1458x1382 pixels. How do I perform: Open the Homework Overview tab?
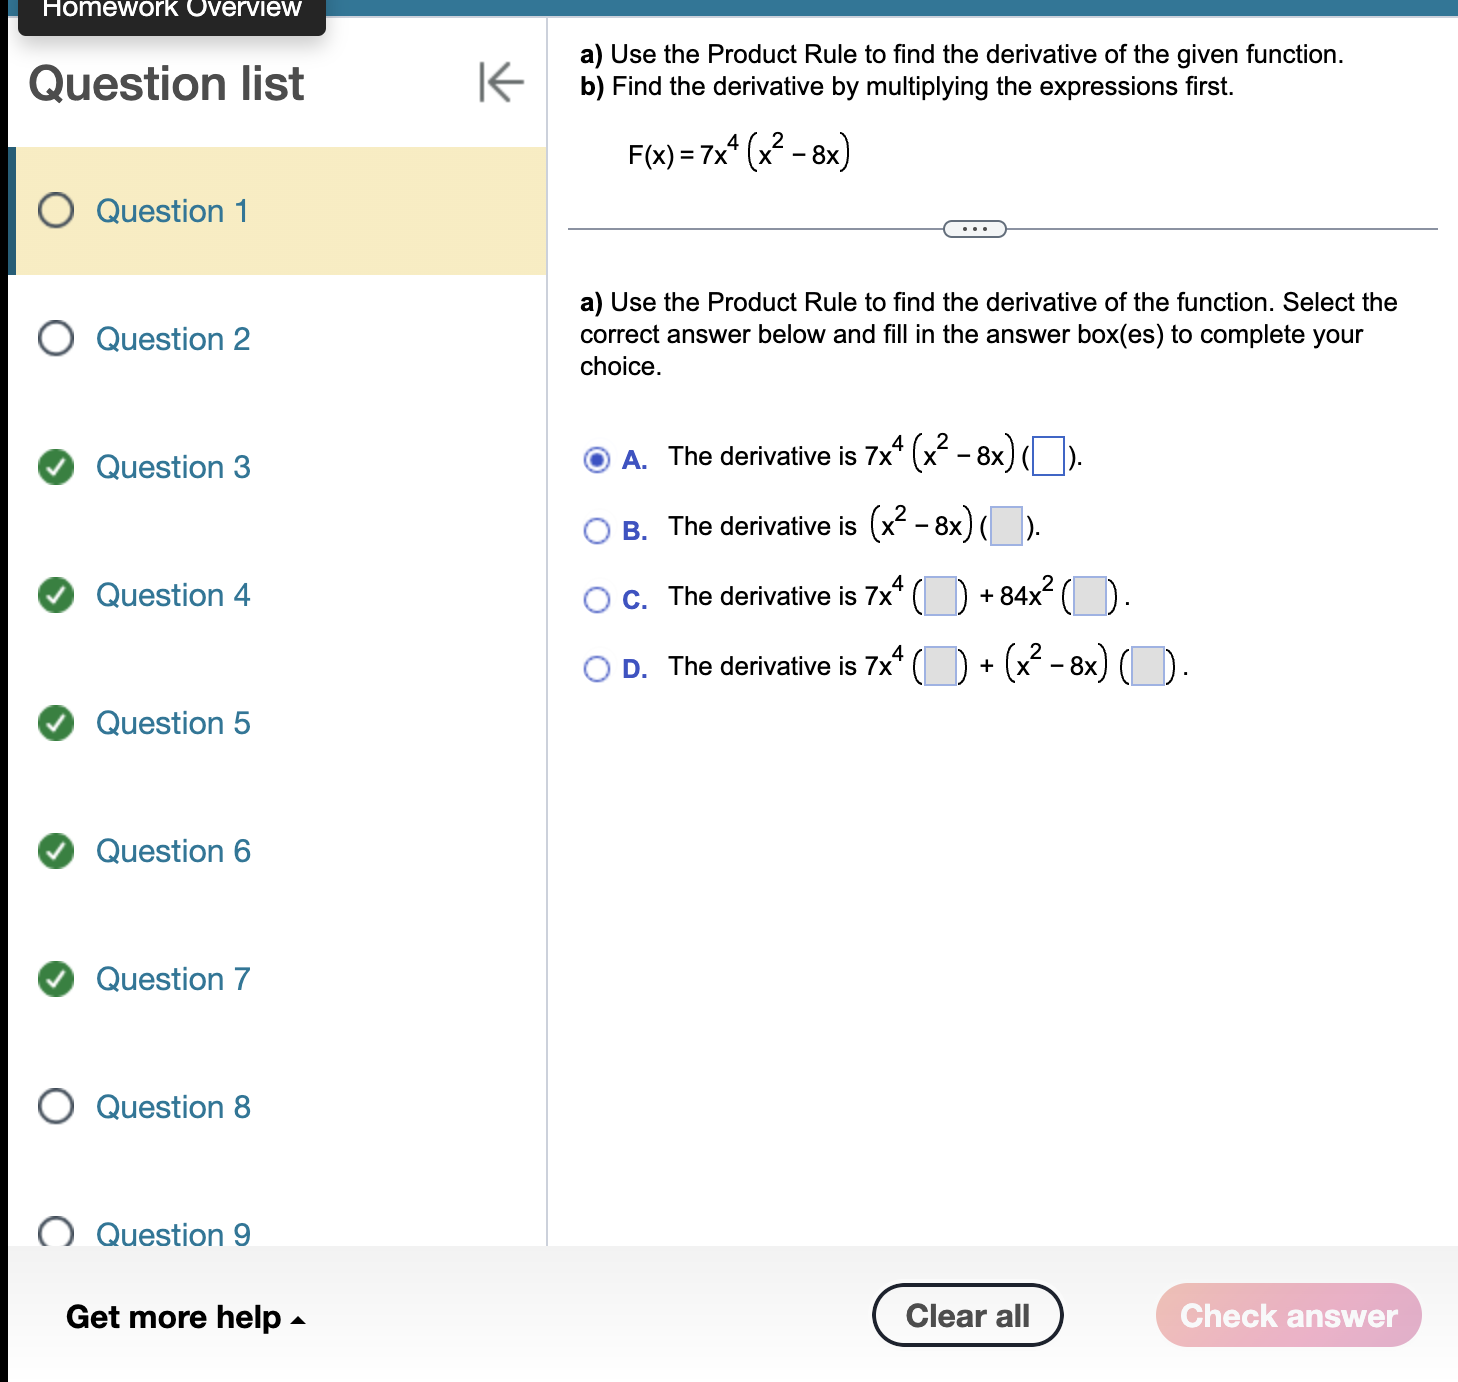click(x=165, y=10)
